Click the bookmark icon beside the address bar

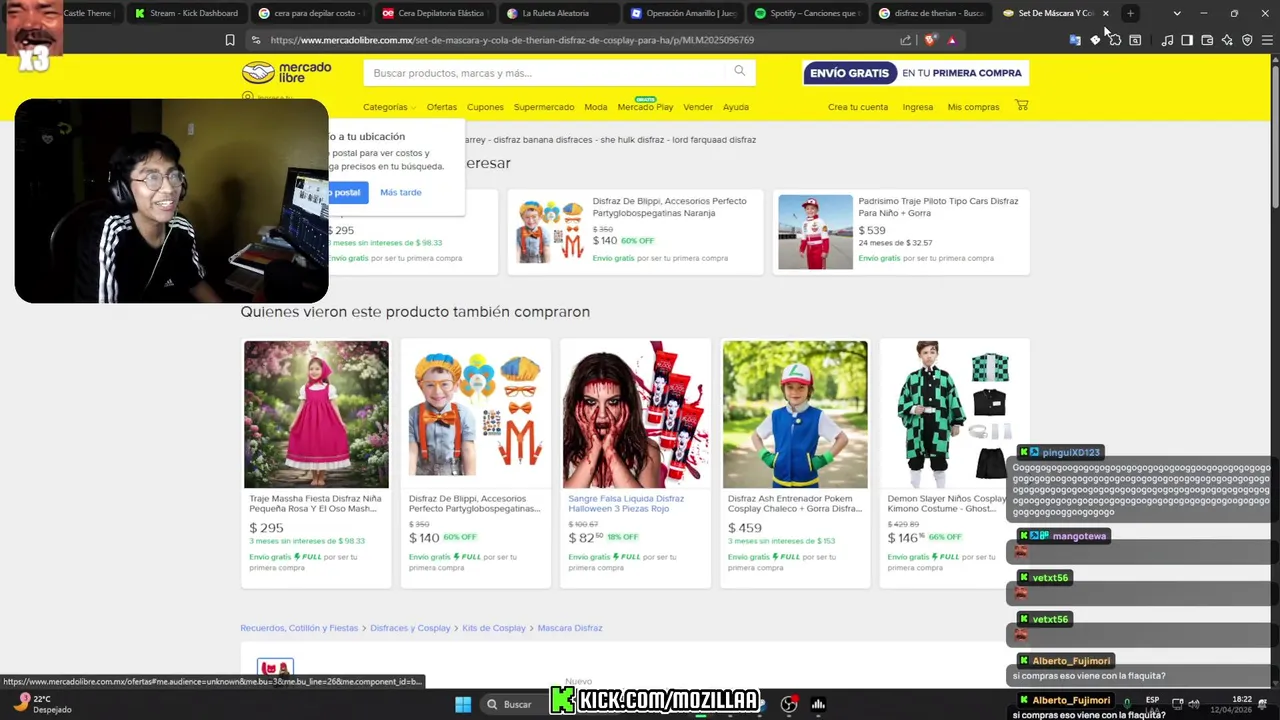[x=230, y=40]
